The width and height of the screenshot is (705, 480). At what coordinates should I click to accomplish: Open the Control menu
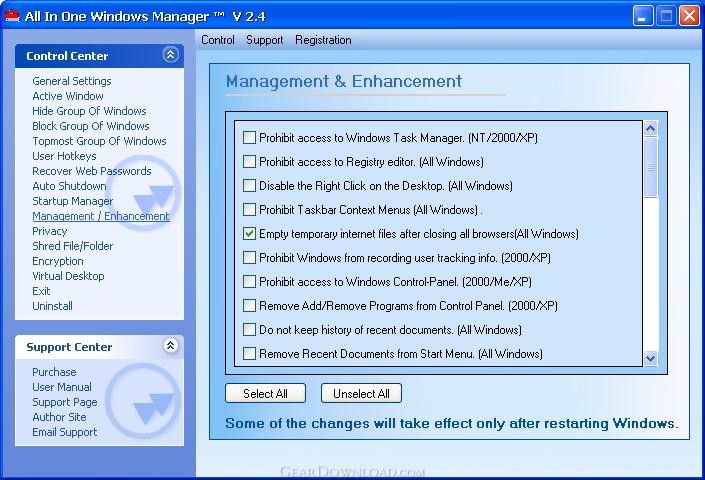(218, 40)
